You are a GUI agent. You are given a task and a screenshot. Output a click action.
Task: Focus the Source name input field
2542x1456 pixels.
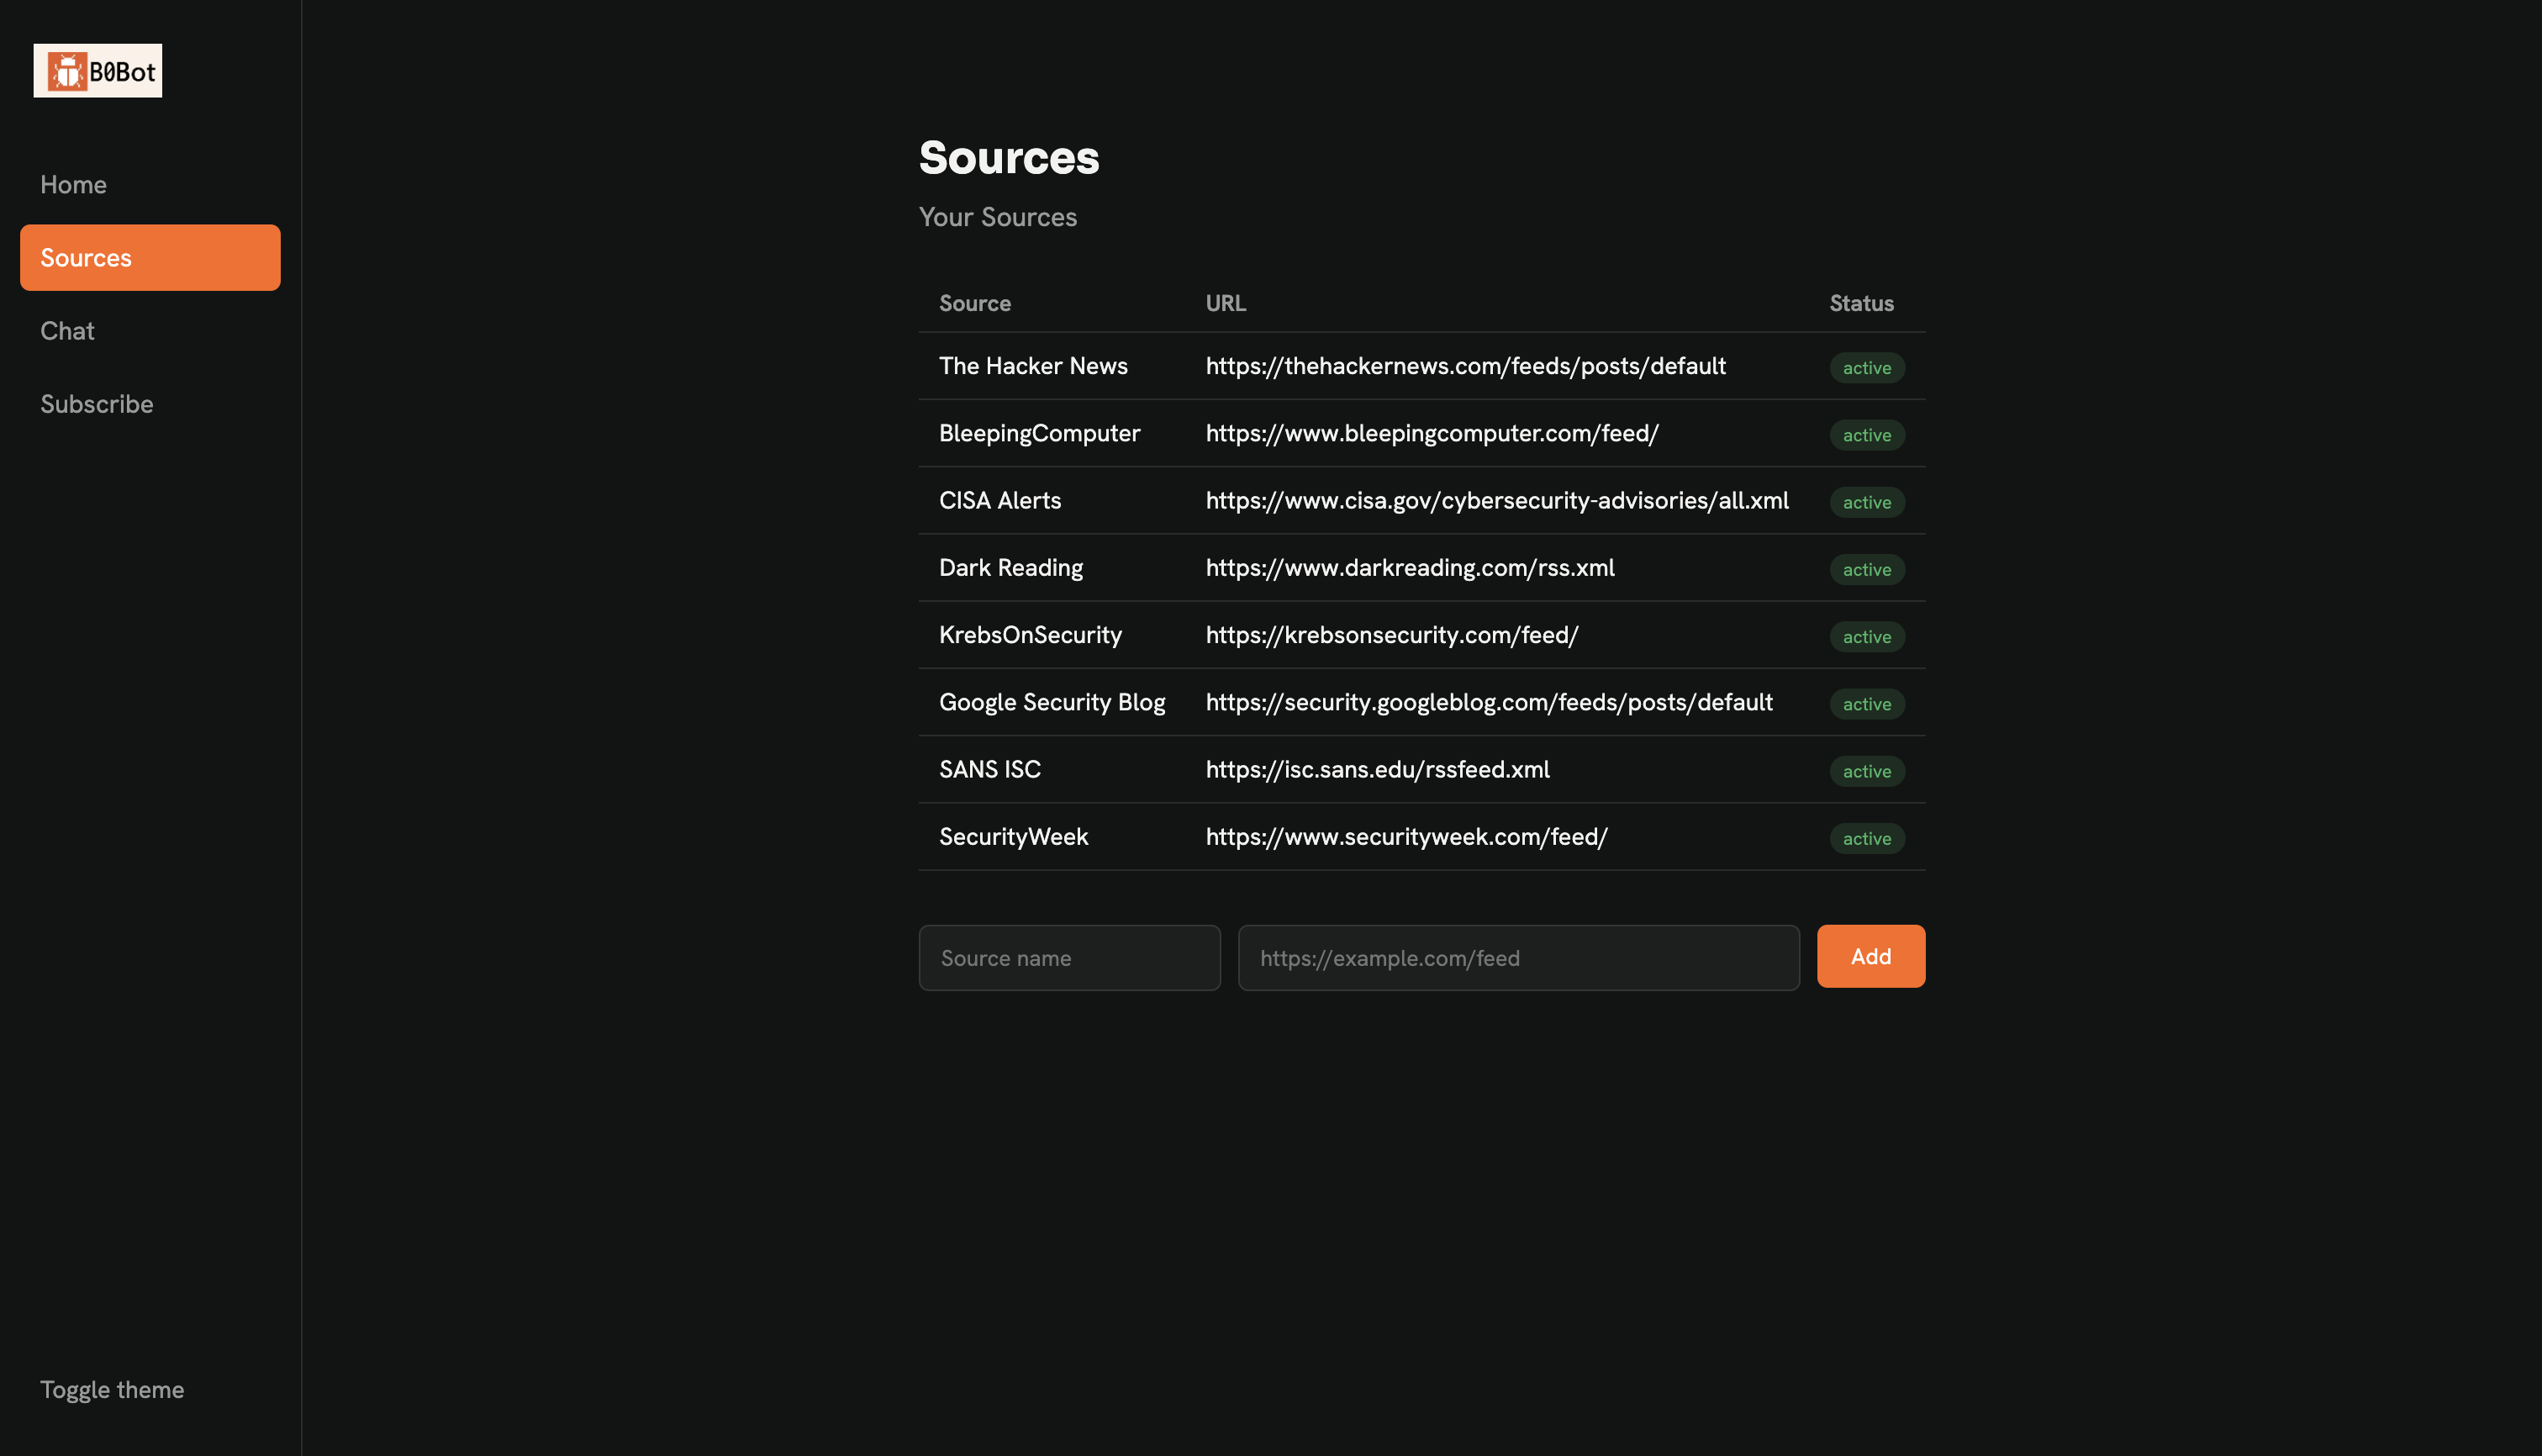(x=1070, y=958)
